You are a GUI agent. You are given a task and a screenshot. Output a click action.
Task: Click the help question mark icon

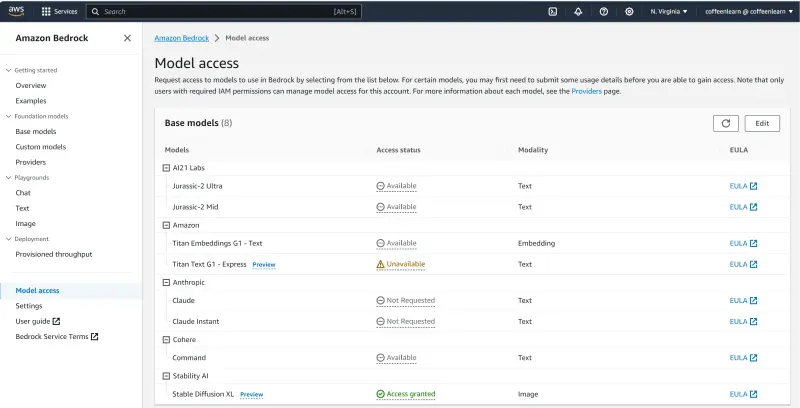coord(604,11)
